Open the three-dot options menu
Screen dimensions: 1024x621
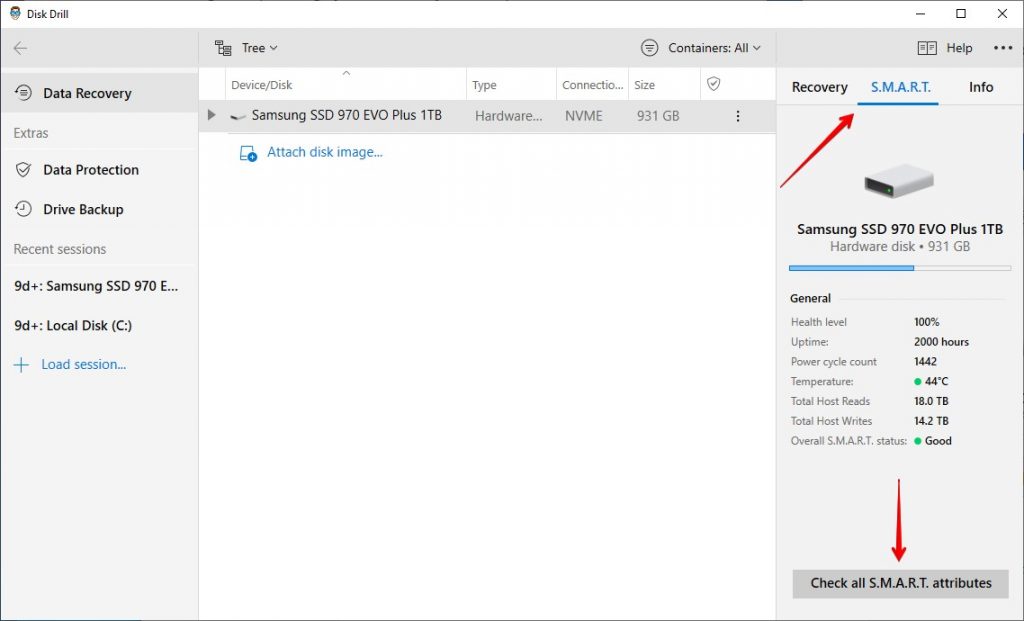coord(1002,47)
